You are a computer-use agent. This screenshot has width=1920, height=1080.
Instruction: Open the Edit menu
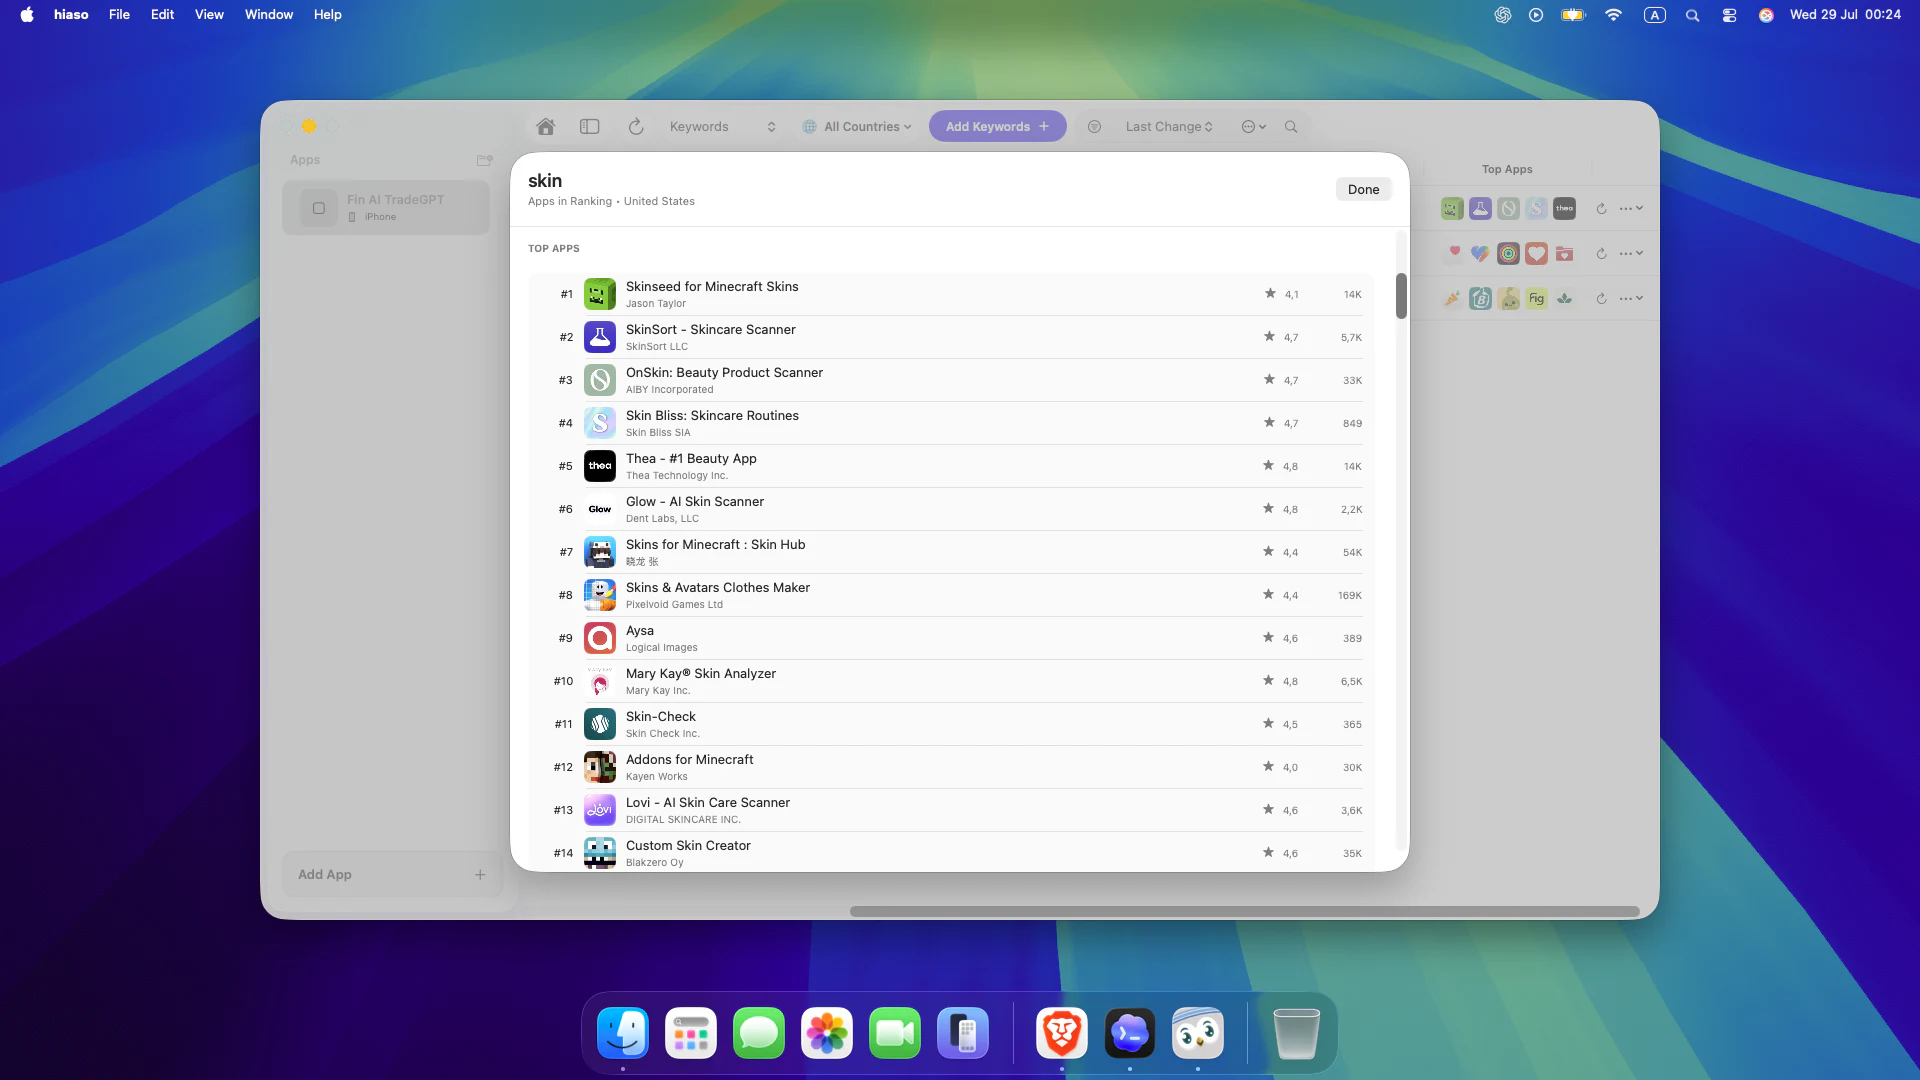(x=162, y=15)
